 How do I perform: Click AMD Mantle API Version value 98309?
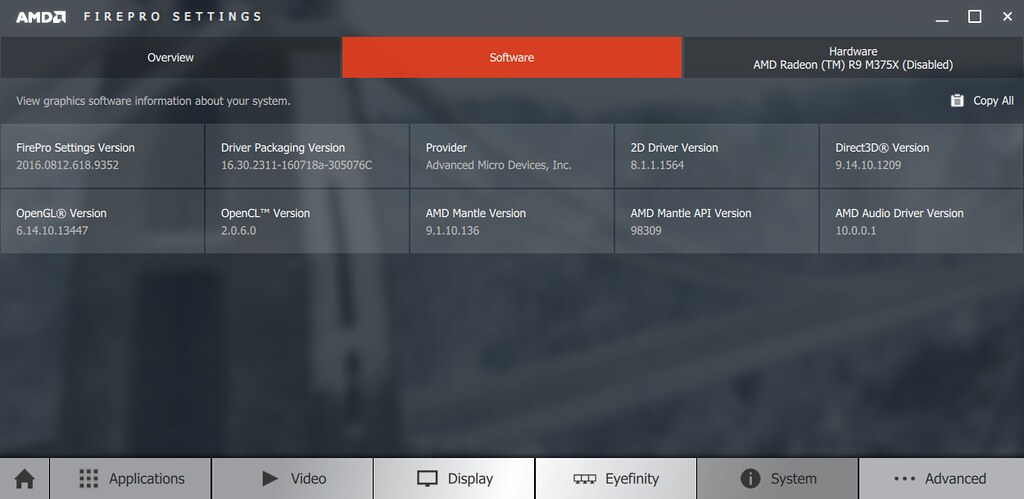[x=646, y=231]
